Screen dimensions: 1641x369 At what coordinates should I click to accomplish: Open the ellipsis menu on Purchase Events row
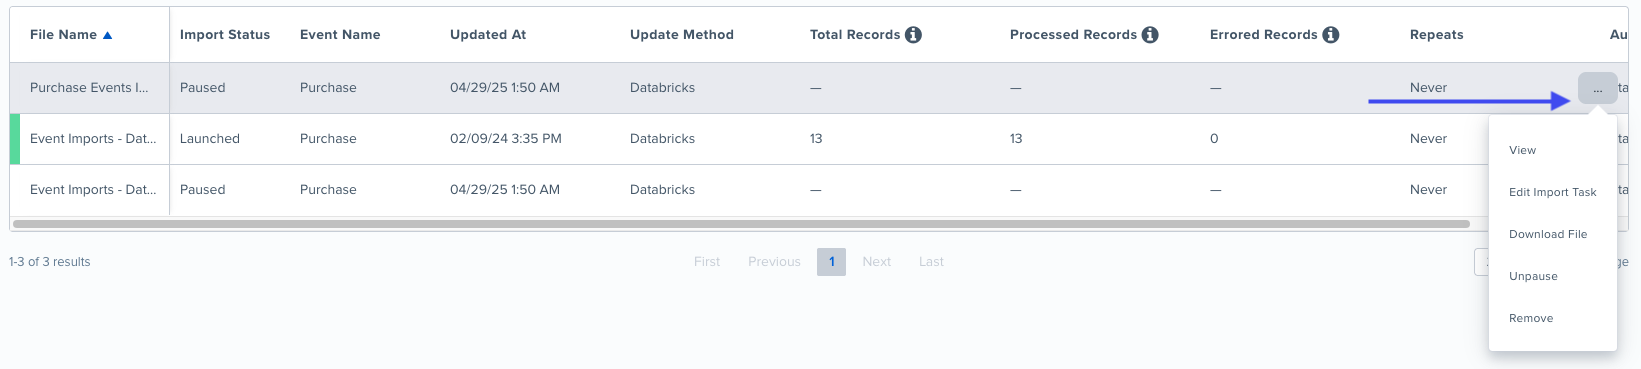click(x=1597, y=88)
